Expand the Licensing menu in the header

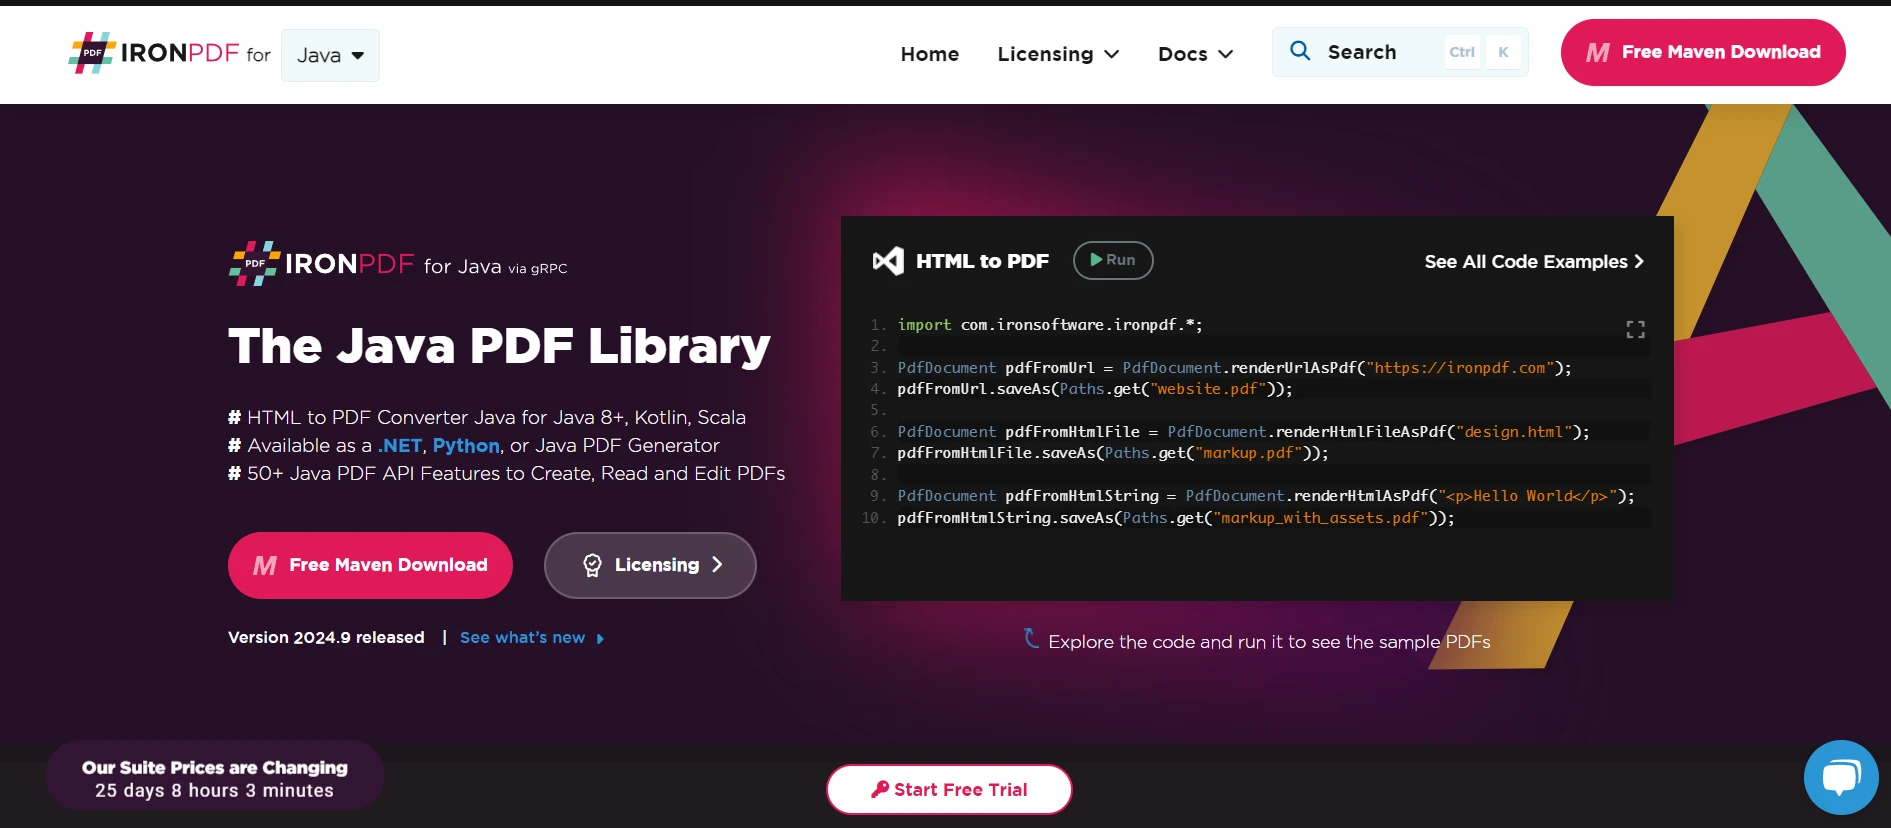tap(1058, 54)
